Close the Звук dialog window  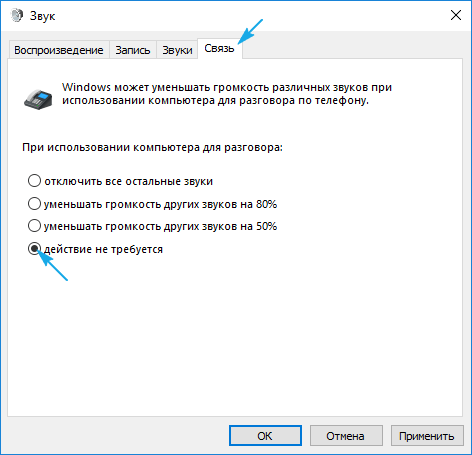pos(456,15)
